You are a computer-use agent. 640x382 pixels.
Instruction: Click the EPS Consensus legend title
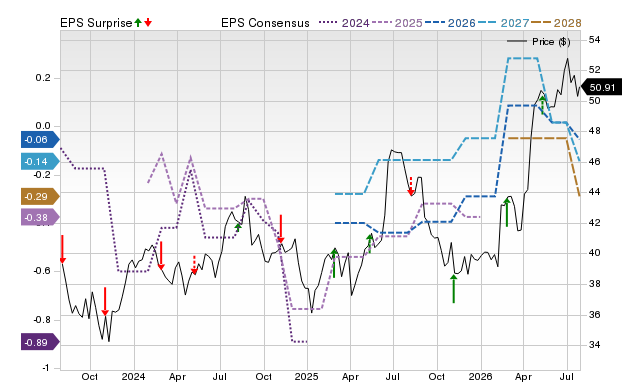[x=265, y=23]
